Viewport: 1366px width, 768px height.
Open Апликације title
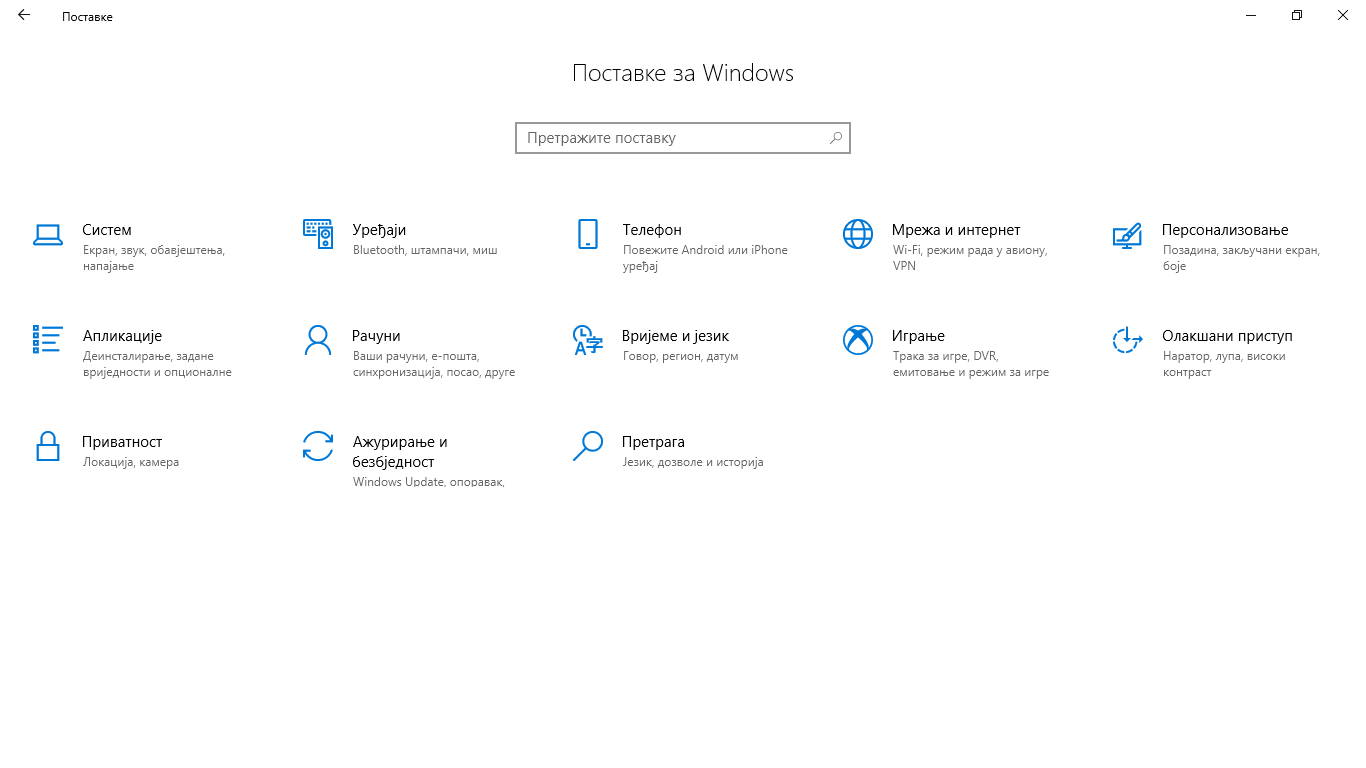click(122, 336)
